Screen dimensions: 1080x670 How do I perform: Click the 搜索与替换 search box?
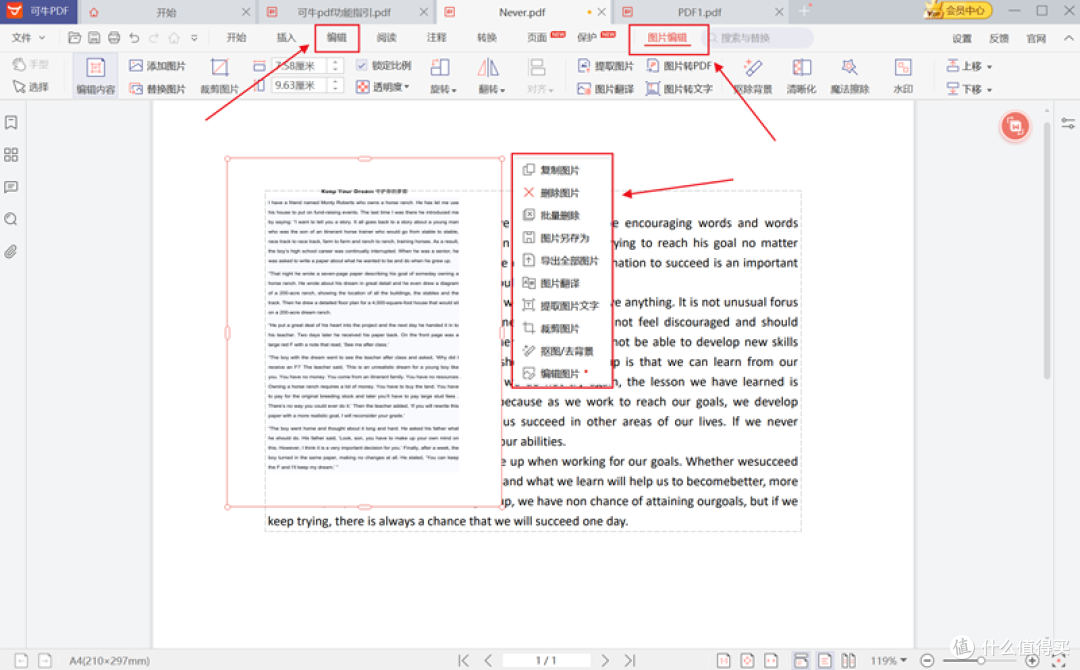click(760, 38)
